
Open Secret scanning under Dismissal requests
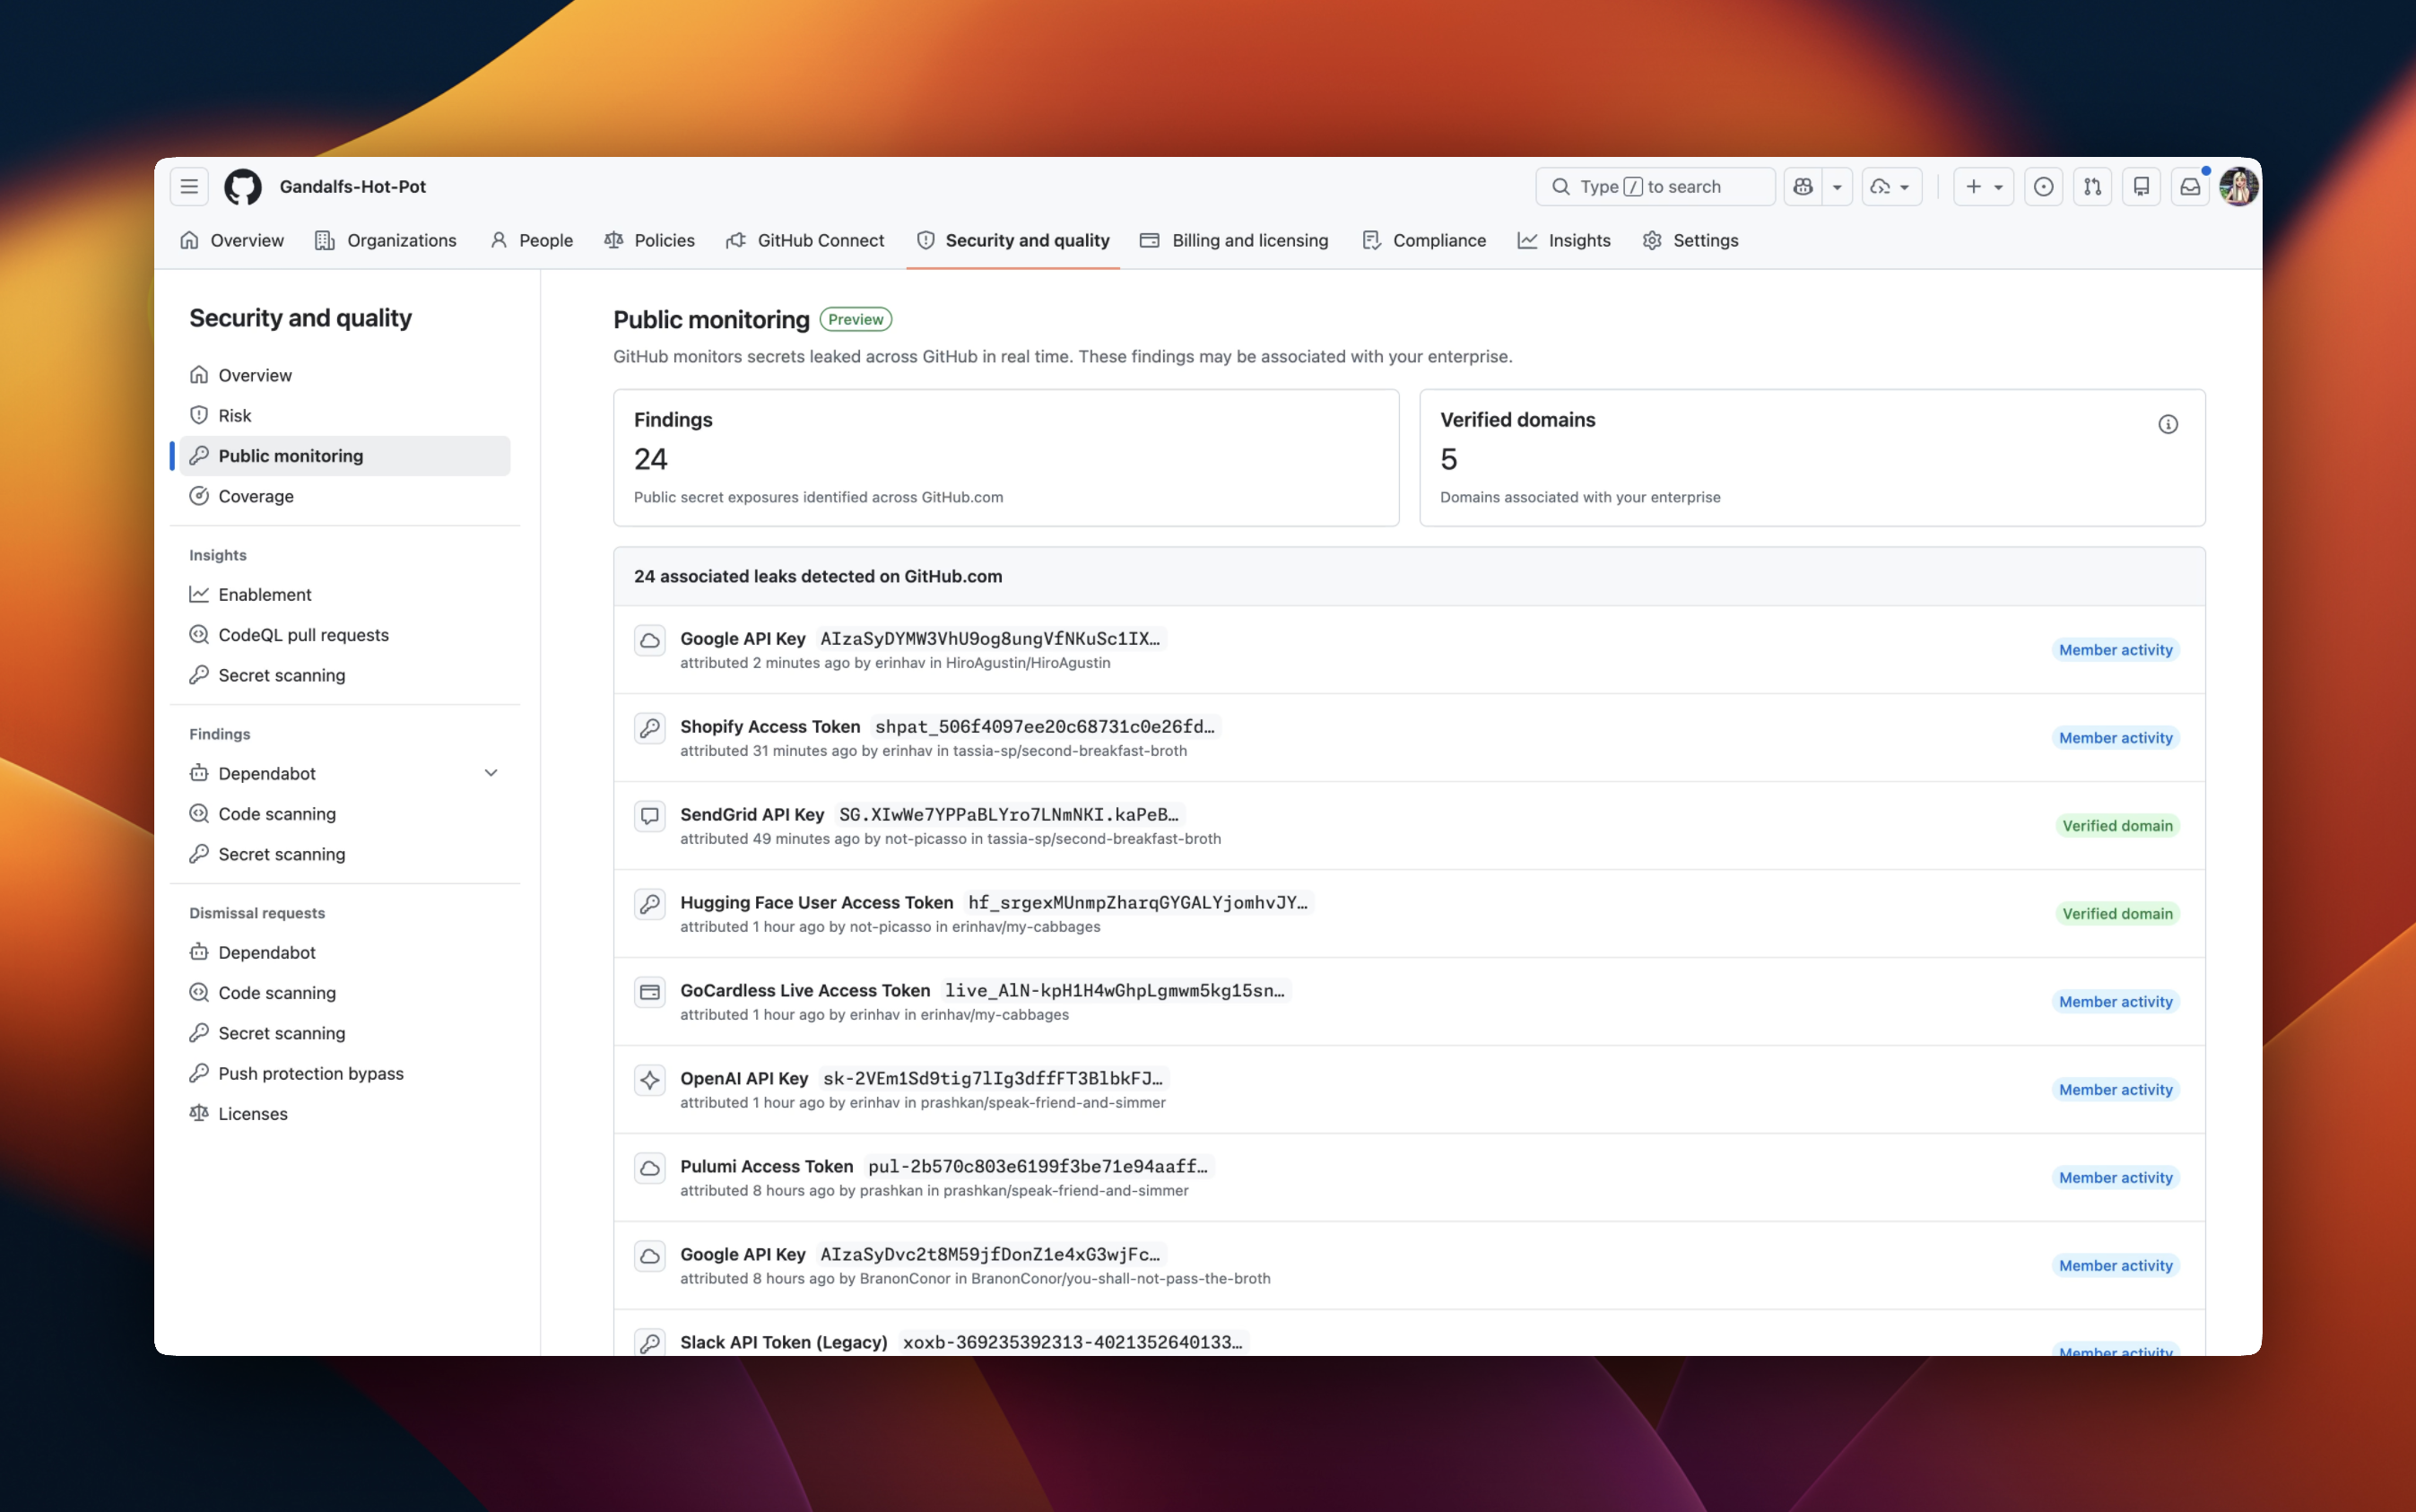pyautogui.click(x=345, y=1034)
